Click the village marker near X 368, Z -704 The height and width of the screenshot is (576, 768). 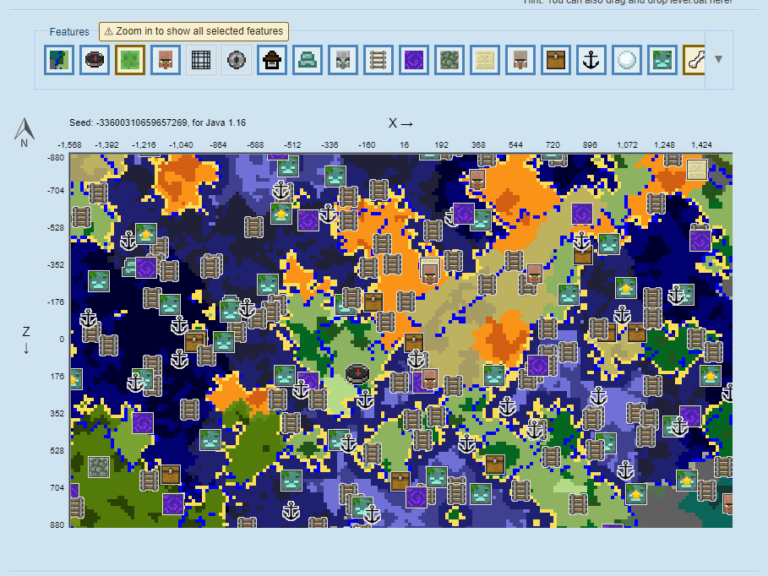click(478, 180)
